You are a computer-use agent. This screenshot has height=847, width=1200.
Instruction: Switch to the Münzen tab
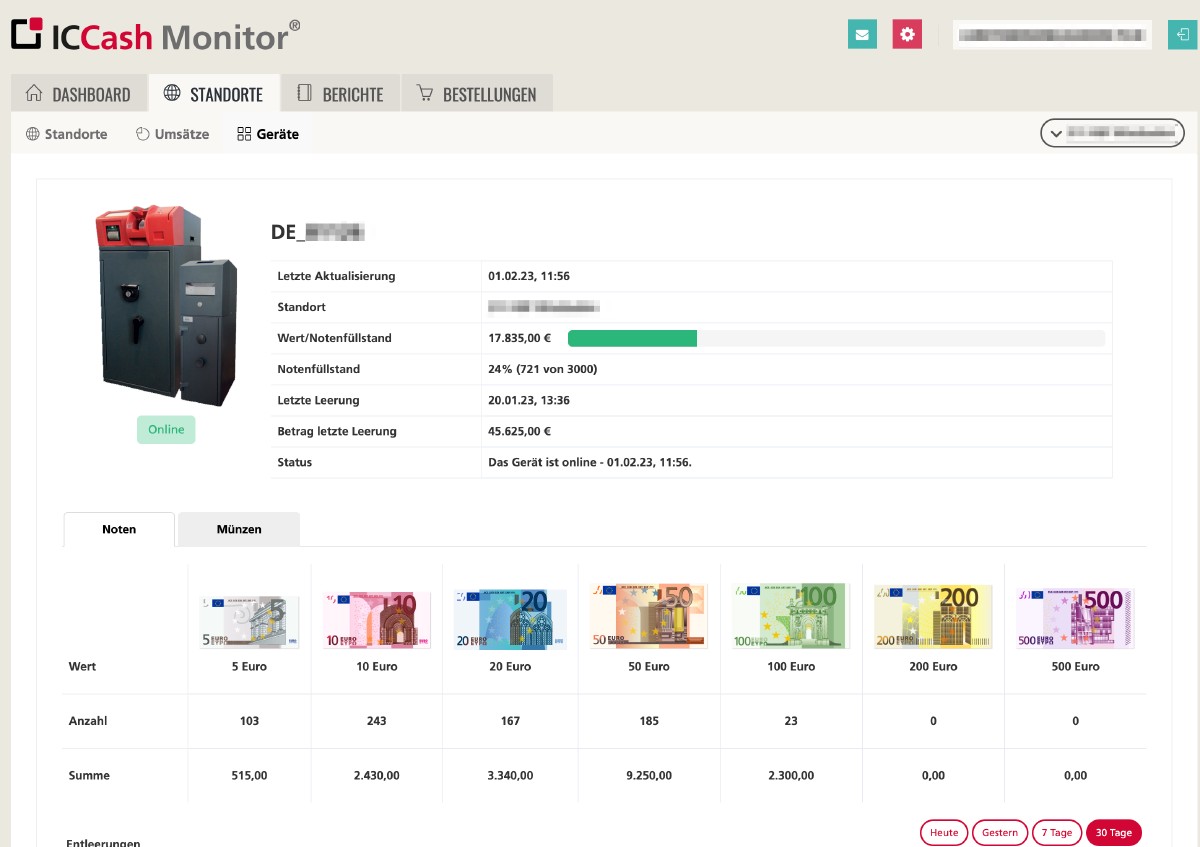239,529
